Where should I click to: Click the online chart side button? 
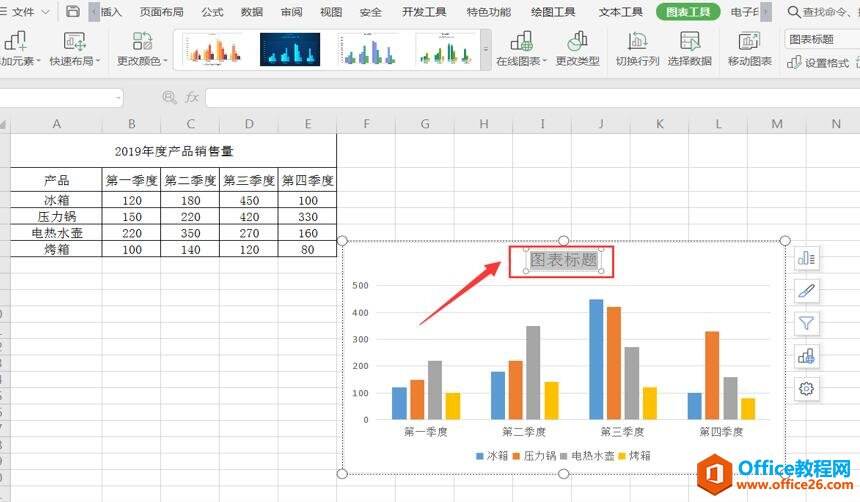(806, 356)
